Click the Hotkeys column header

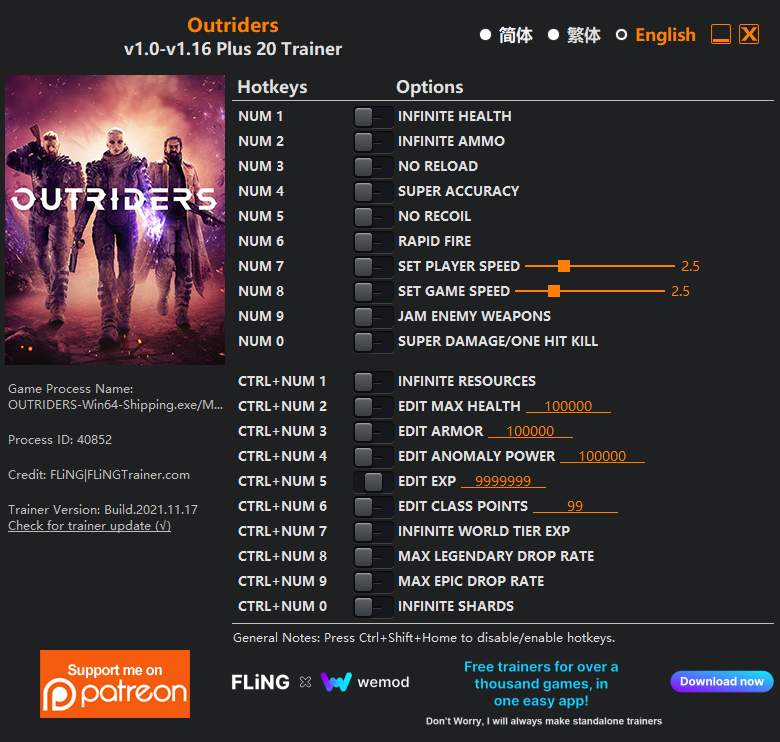coord(272,87)
